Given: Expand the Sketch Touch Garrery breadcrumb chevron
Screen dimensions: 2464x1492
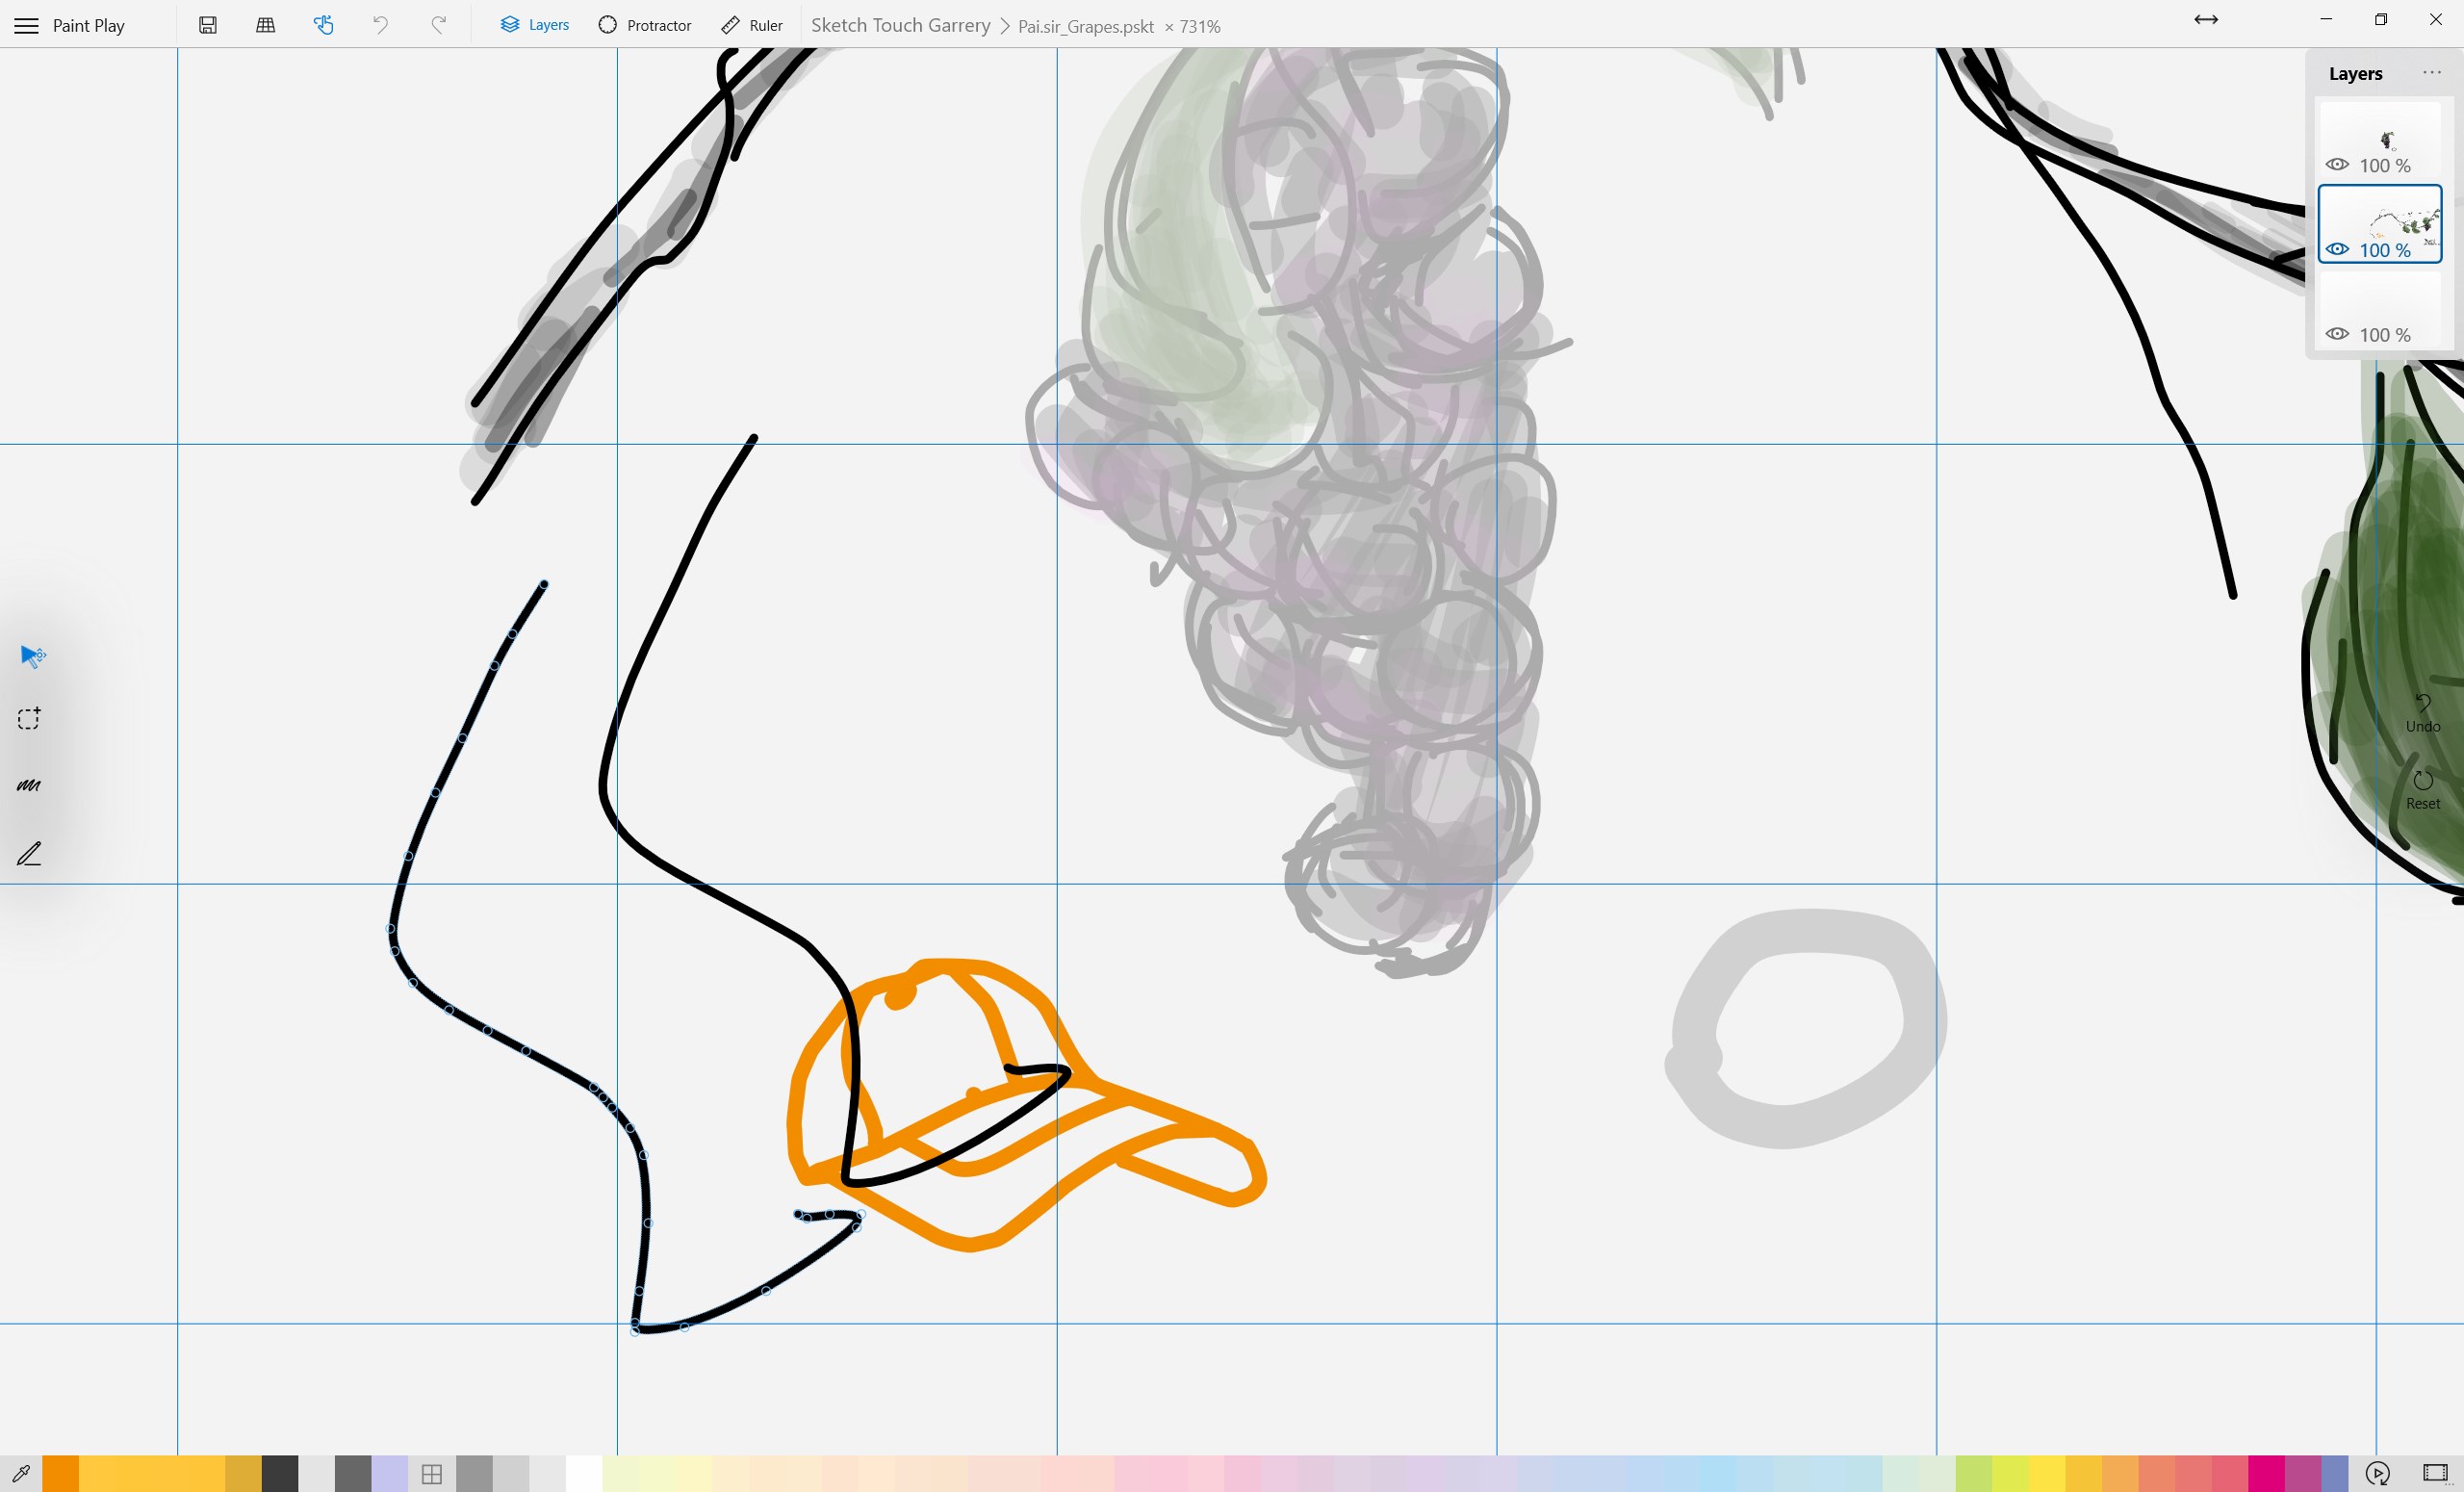Looking at the screenshot, I should point(1004,26).
